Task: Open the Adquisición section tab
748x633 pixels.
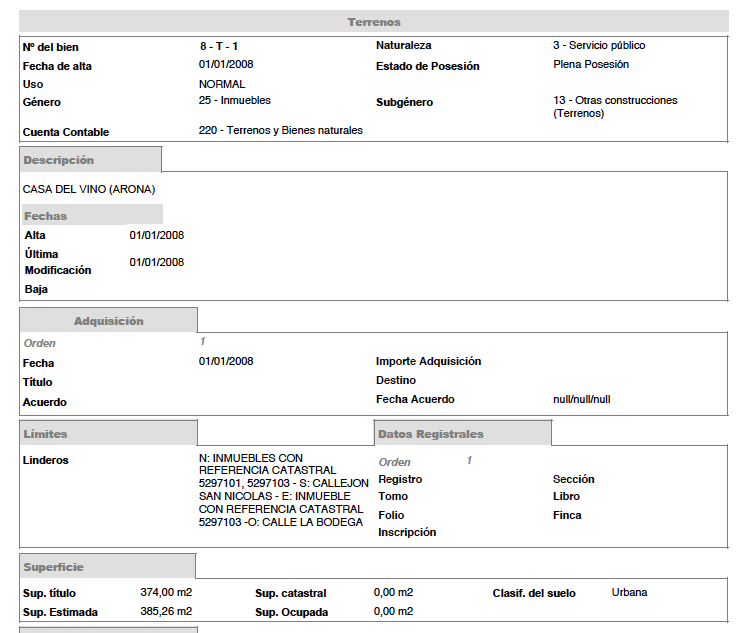Action: point(108,321)
